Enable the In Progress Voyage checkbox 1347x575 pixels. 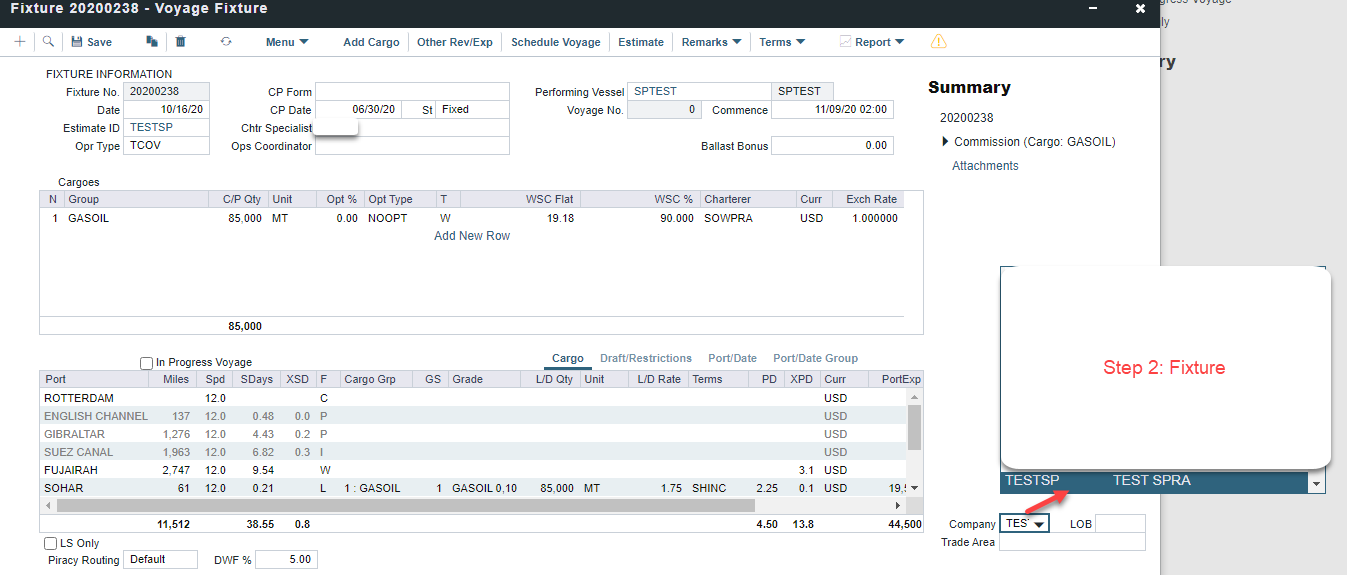click(147, 363)
